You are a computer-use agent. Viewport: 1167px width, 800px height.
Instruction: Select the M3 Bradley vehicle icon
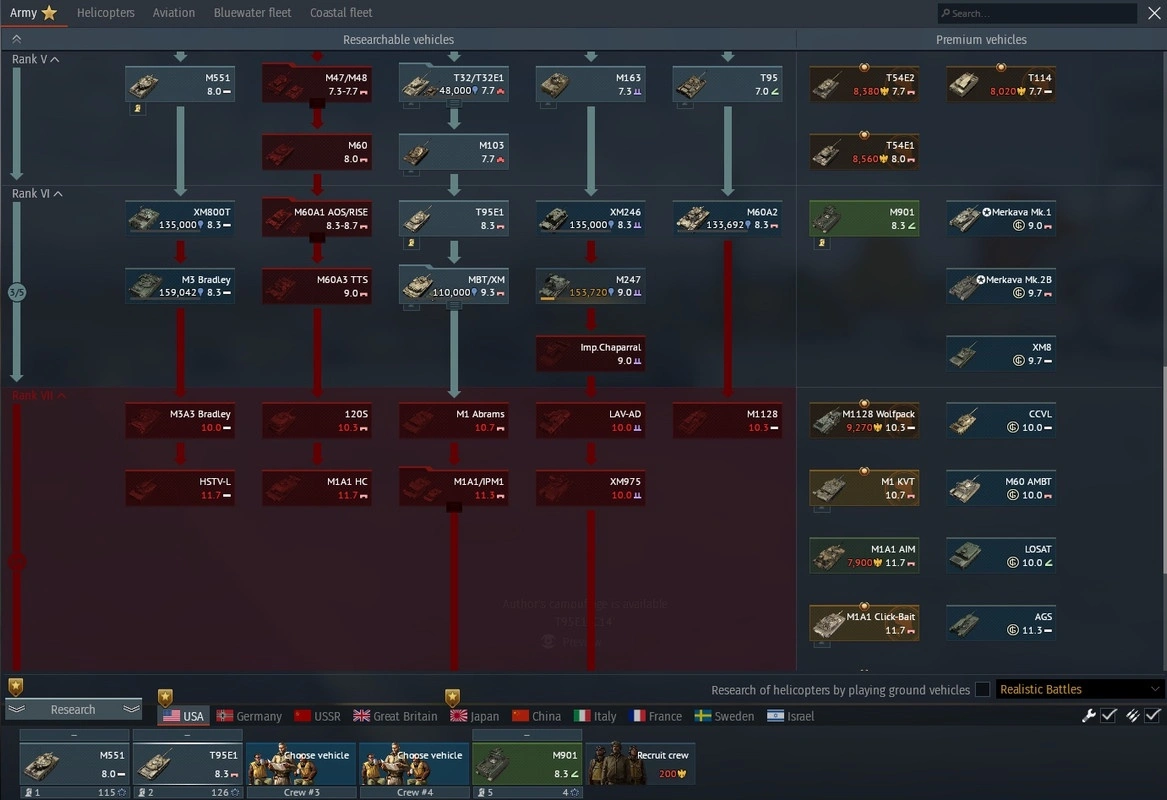(180, 286)
